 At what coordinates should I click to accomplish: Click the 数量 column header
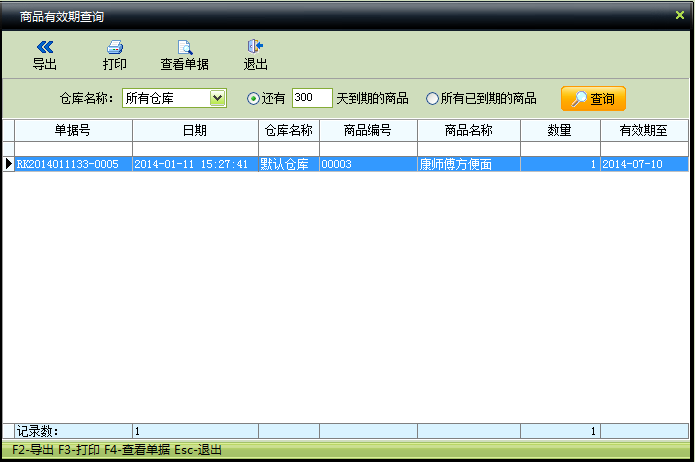560,130
